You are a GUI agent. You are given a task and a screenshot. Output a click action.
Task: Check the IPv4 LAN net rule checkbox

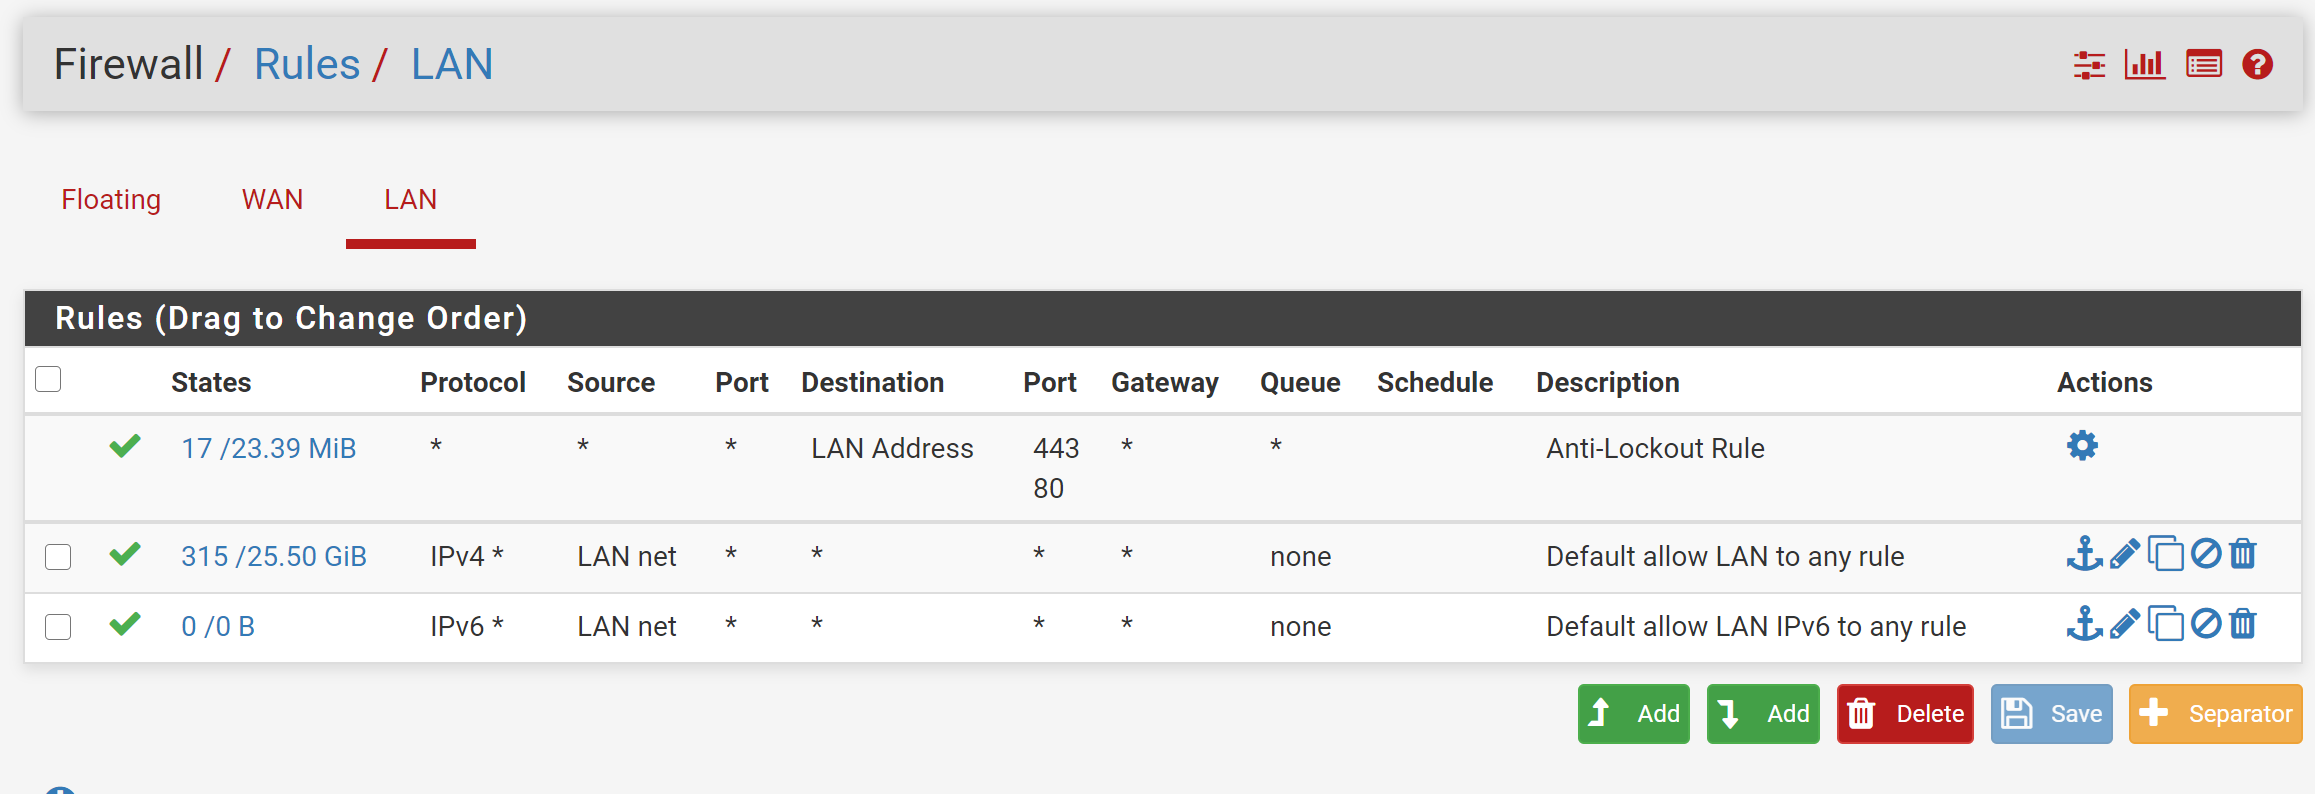click(x=58, y=557)
